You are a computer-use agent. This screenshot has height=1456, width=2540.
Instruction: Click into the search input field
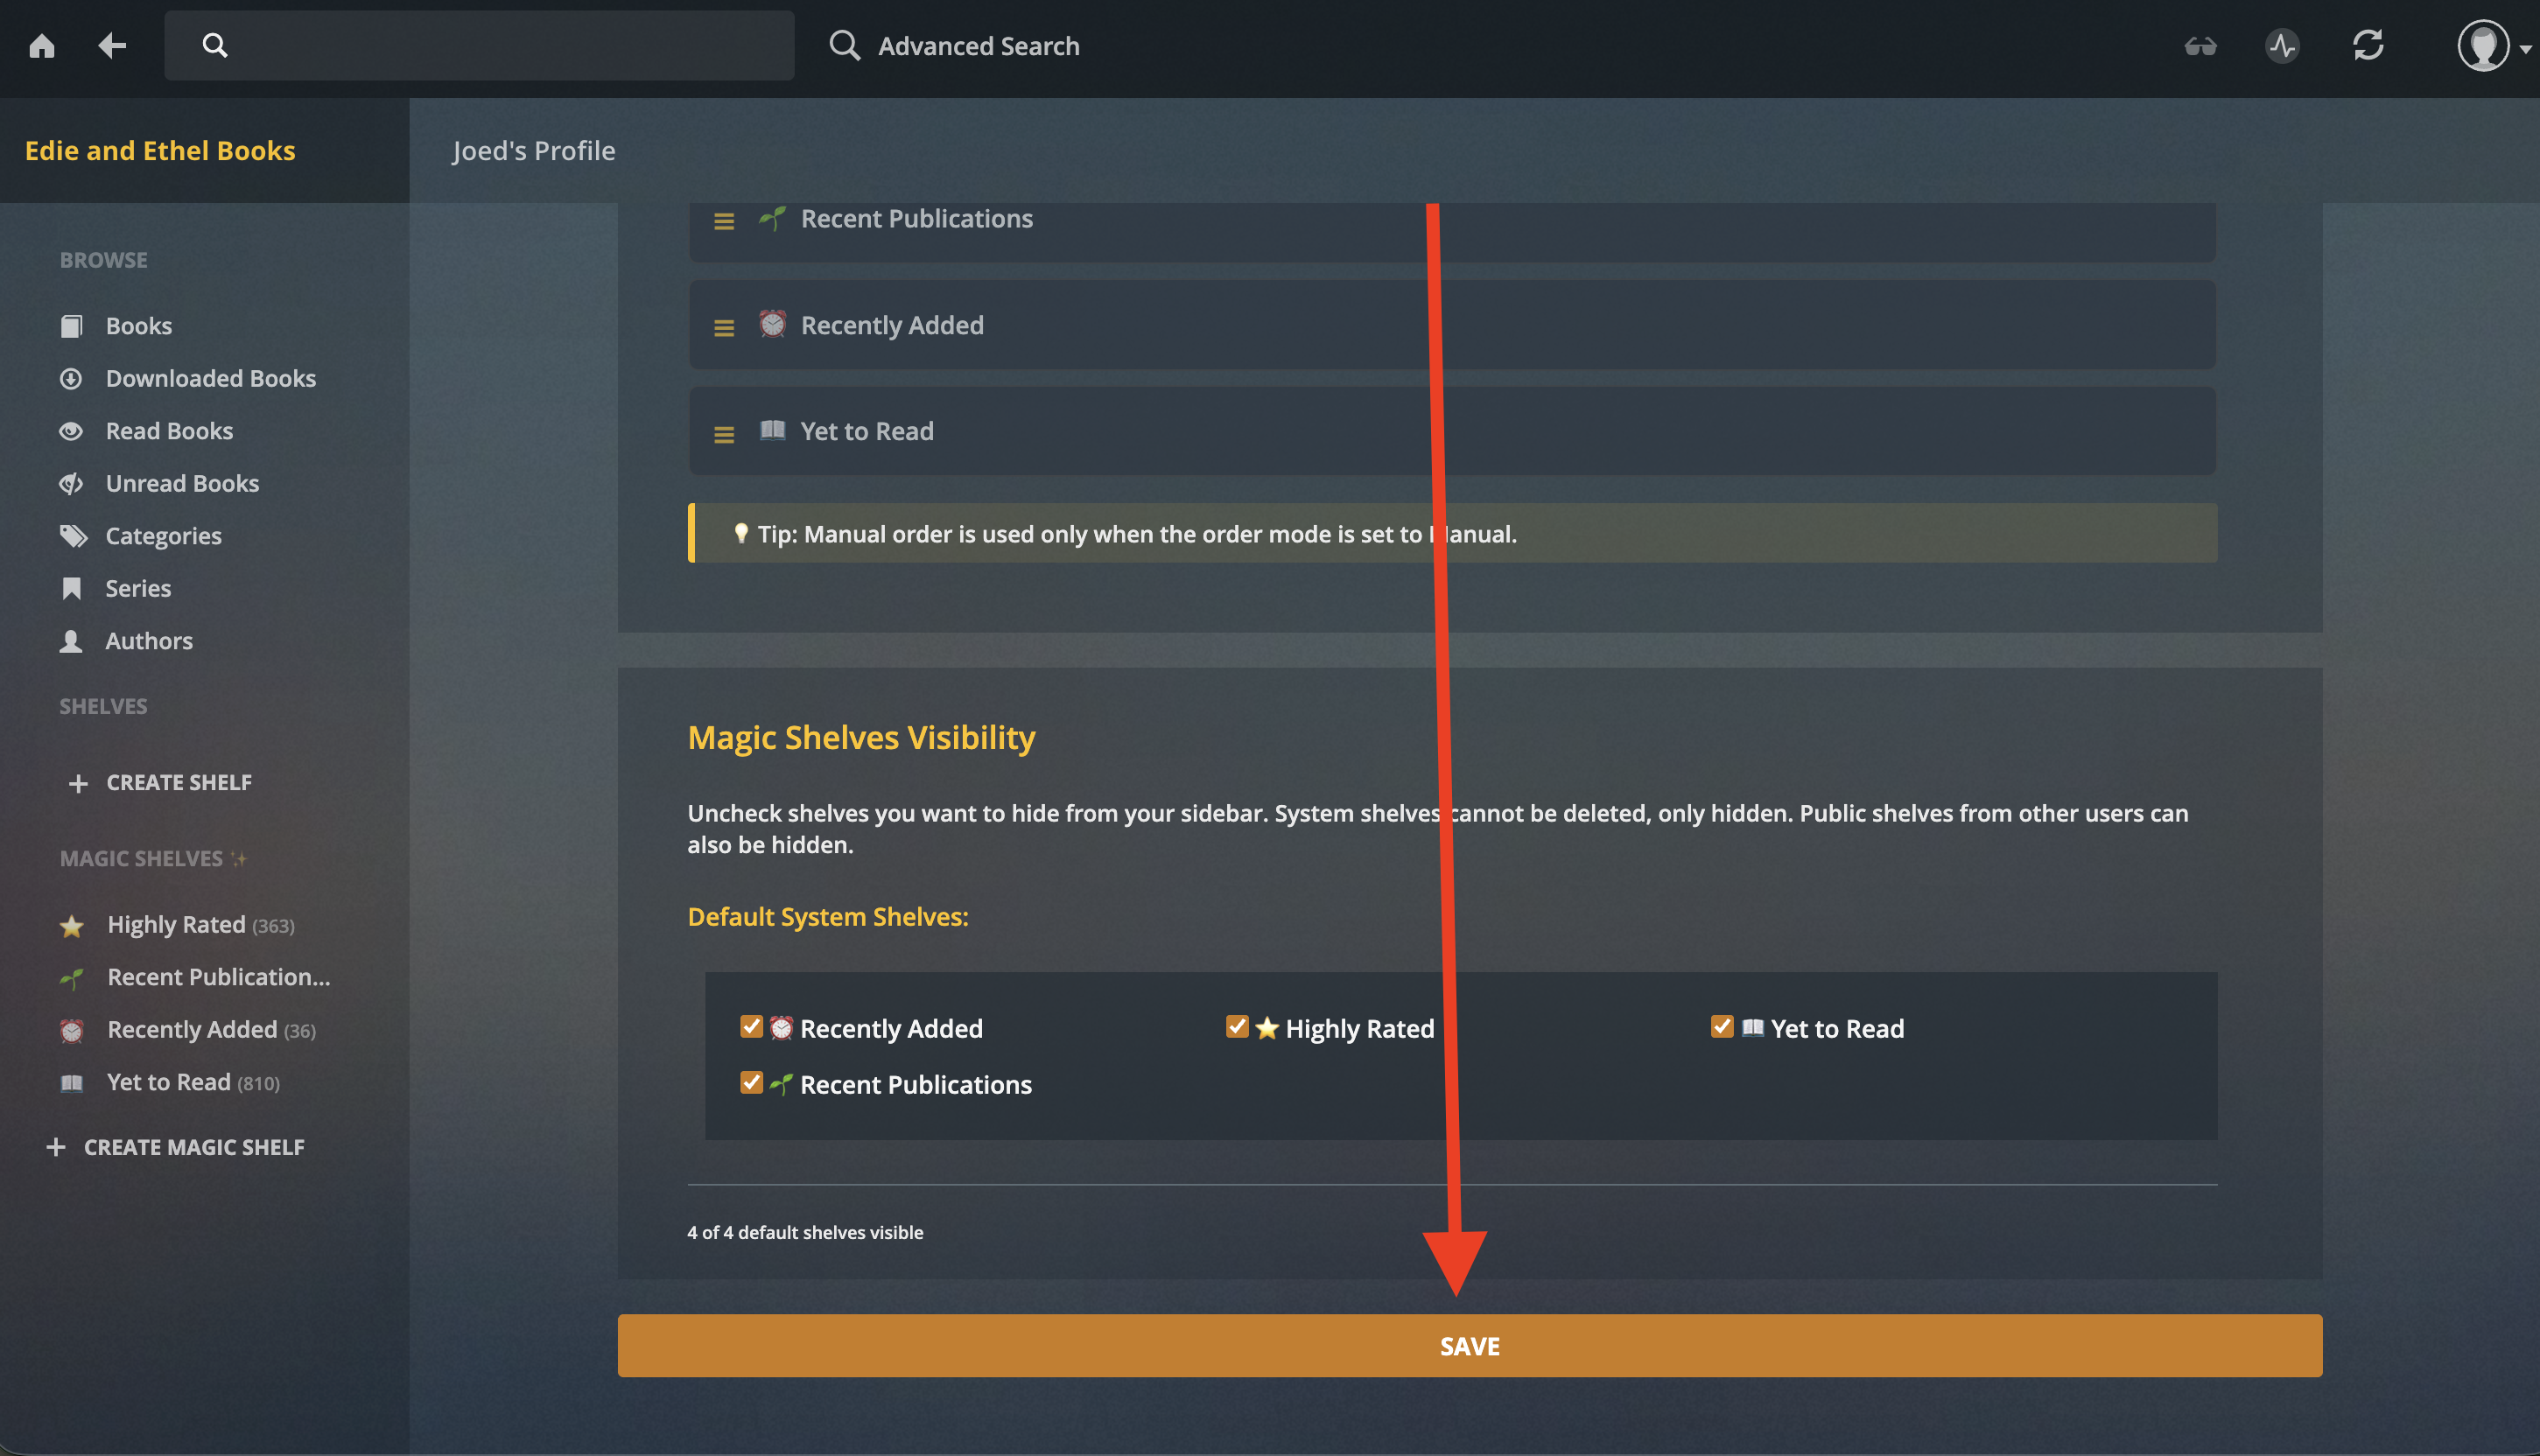(x=479, y=46)
